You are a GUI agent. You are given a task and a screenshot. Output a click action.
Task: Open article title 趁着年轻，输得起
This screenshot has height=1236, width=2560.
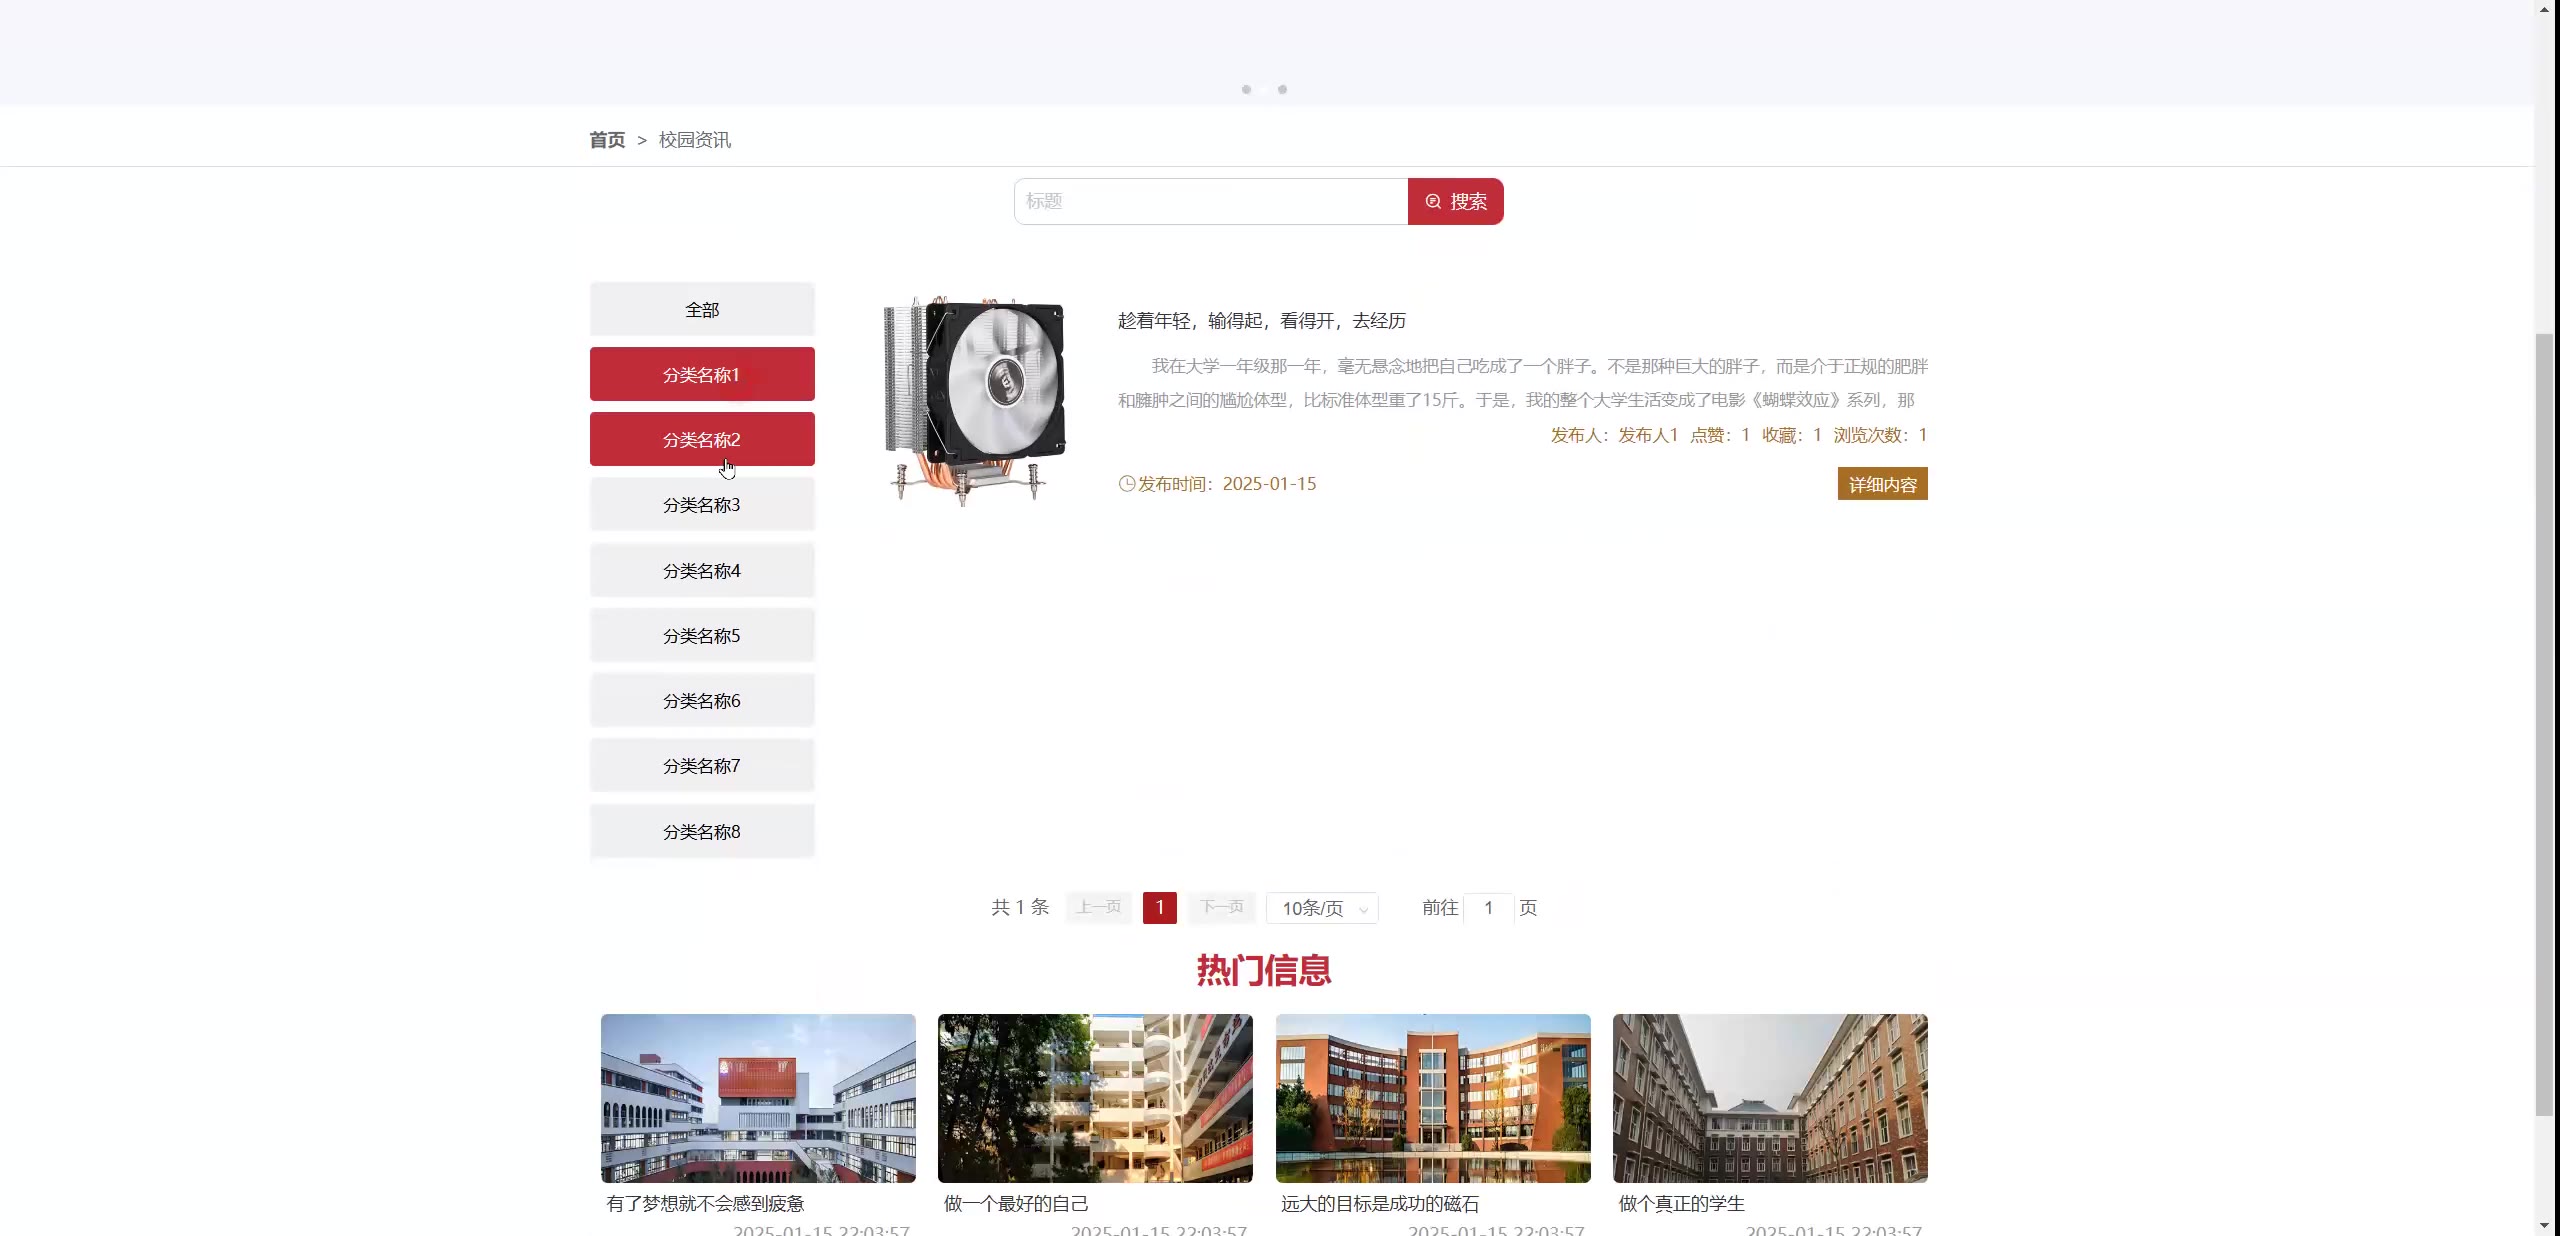click(x=1261, y=320)
